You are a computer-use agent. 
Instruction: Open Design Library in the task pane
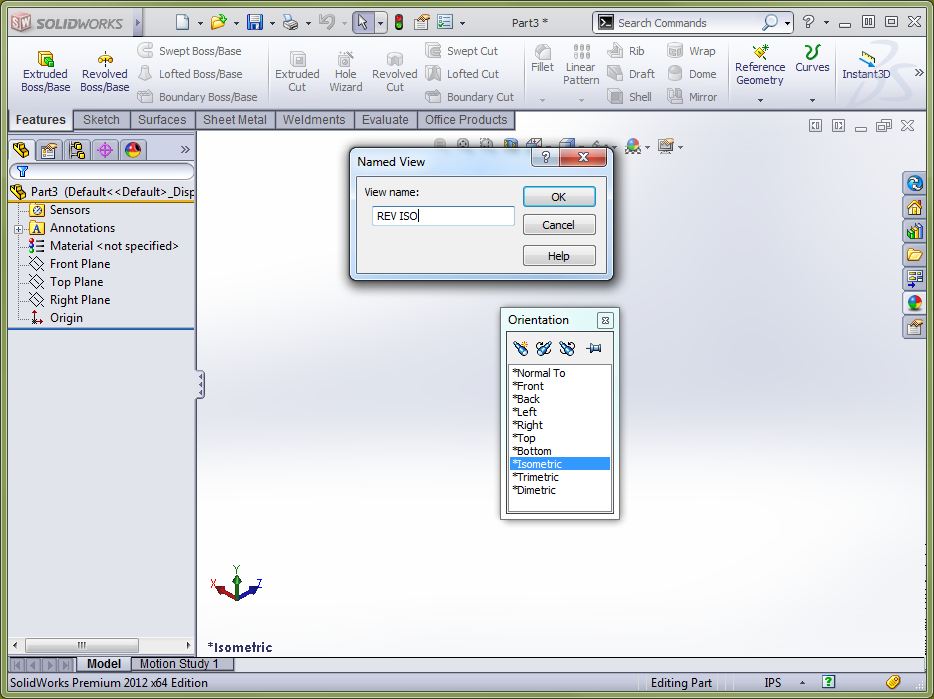914,231
